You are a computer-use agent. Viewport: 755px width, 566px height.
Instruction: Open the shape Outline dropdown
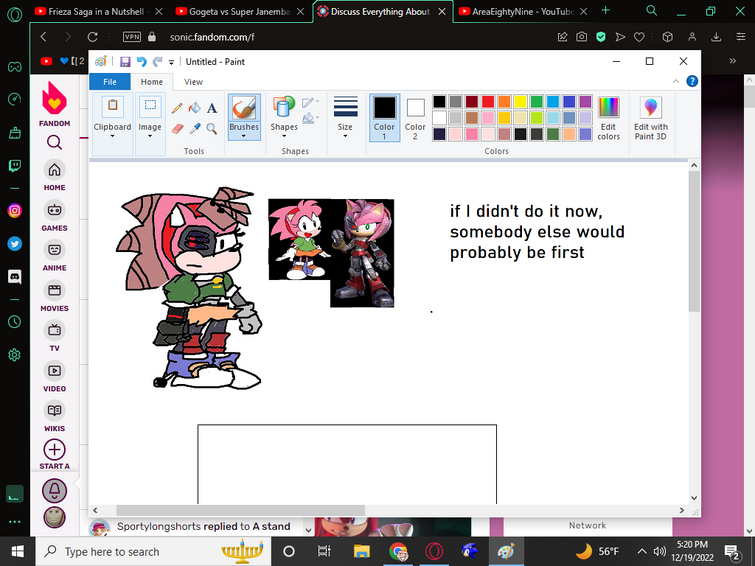click(310, 102)
